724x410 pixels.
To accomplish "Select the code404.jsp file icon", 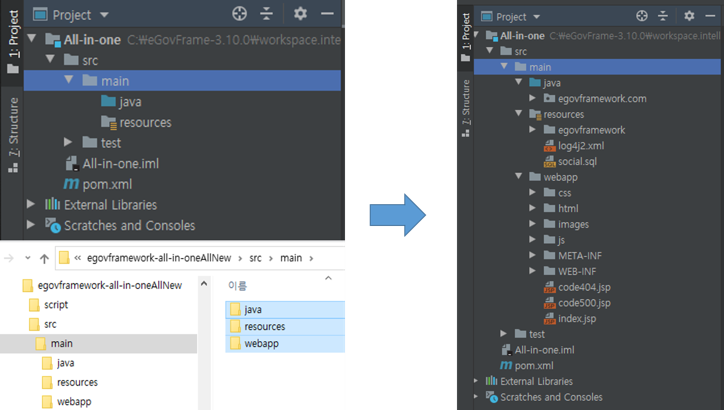I will [x=549, y=287].
